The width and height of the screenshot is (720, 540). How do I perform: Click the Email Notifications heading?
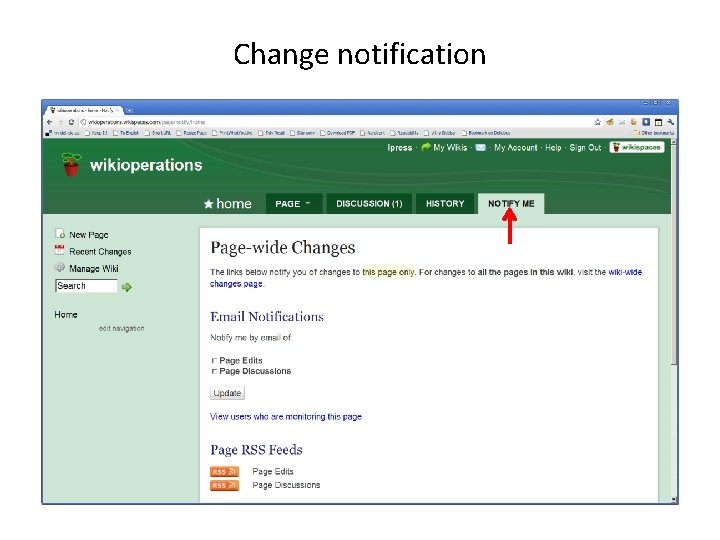pos(267,316)
